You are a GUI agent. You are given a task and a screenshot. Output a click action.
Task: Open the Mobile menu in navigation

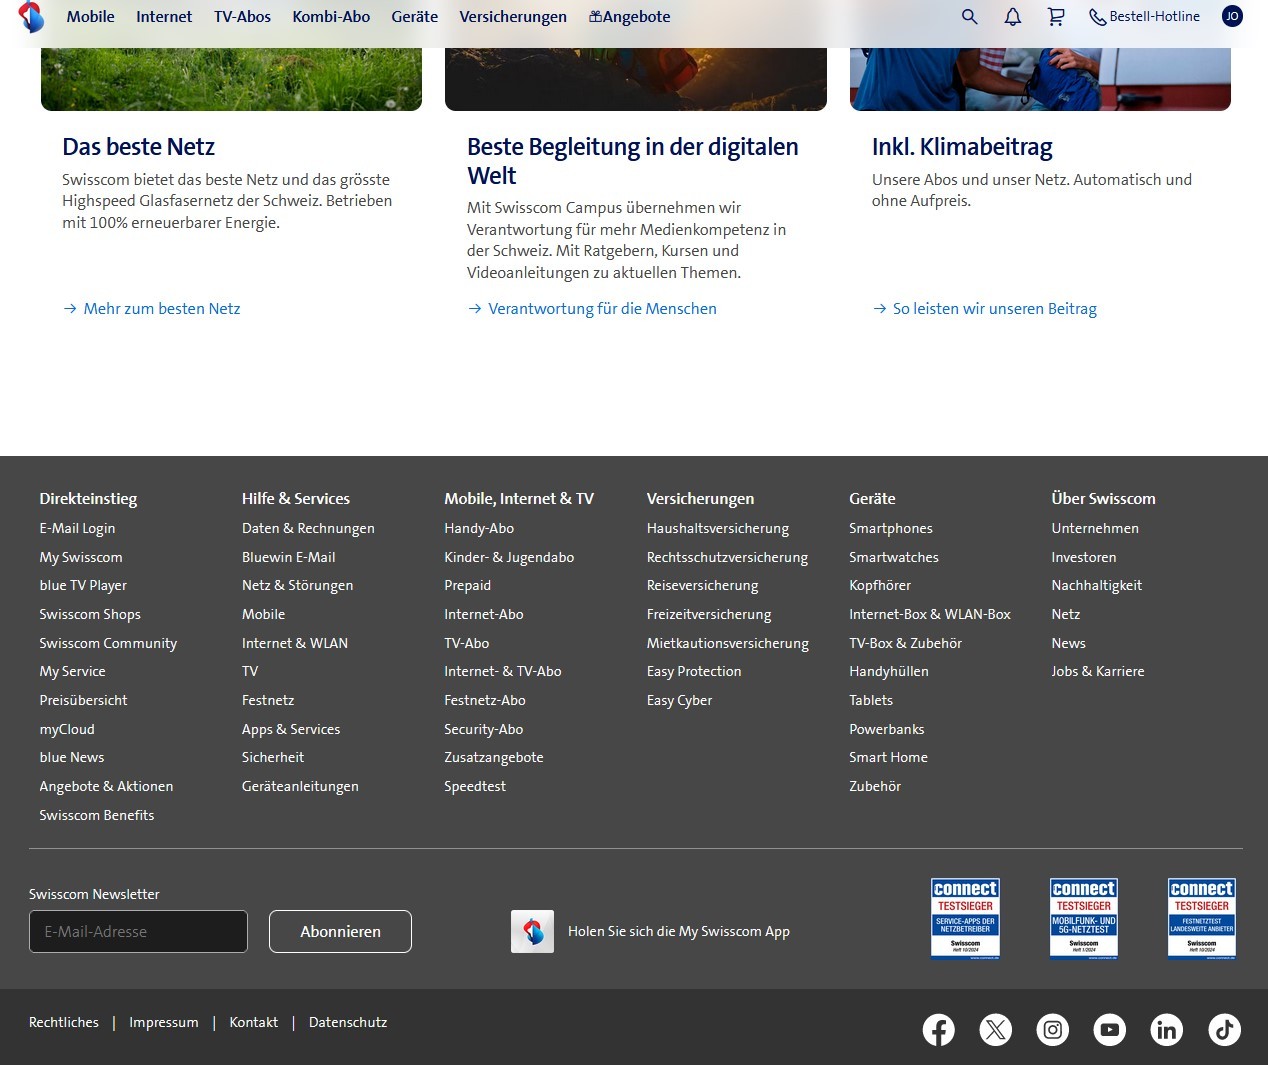[90, 17]
